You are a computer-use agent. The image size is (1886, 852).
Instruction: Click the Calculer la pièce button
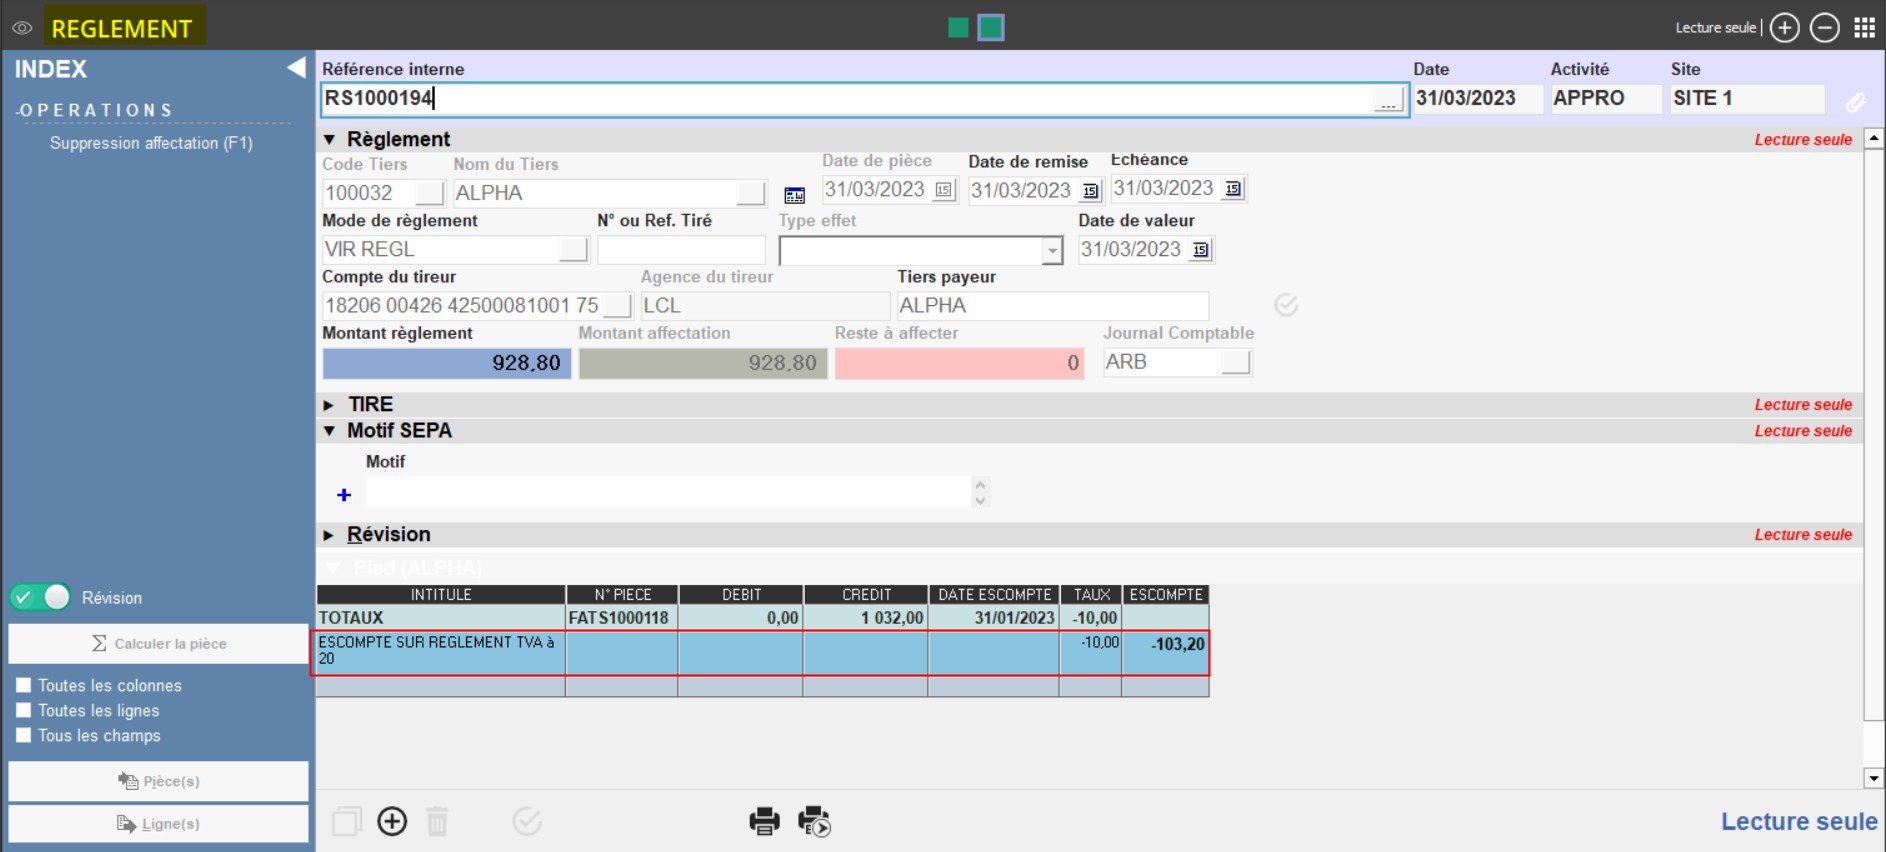point(159,643)
